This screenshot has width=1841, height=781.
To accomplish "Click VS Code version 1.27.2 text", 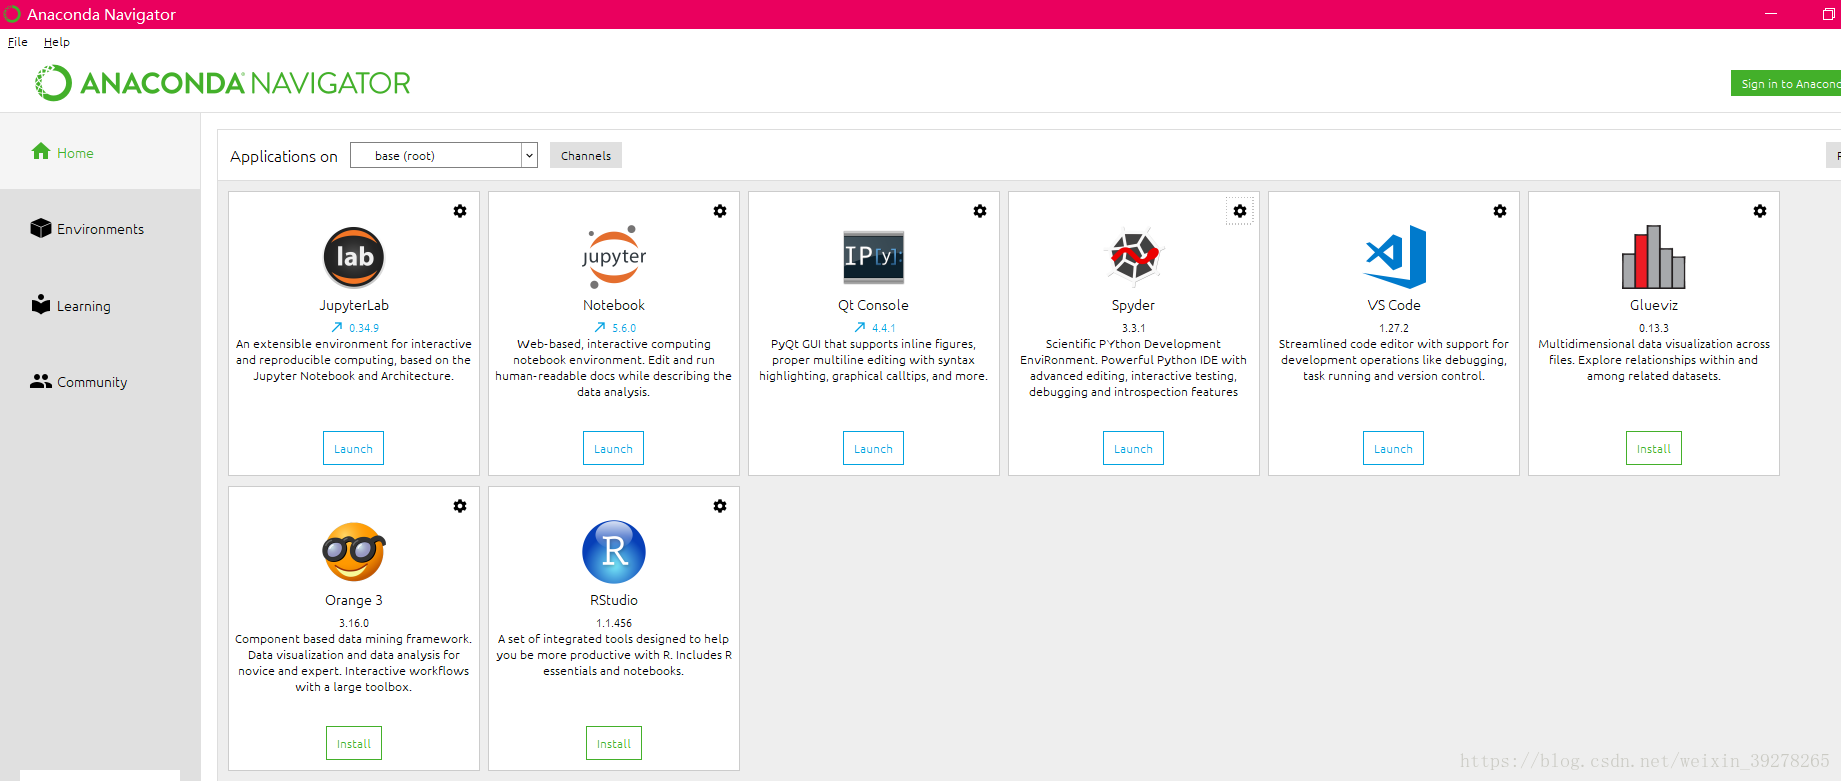I will tap(1394, 328).
